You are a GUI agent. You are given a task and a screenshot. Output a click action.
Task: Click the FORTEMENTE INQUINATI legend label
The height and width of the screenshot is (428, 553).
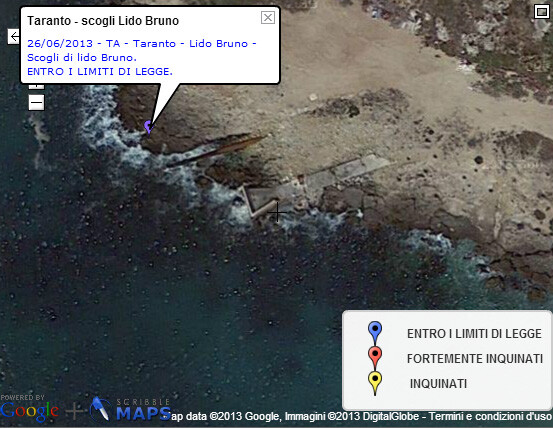point(475,359)
